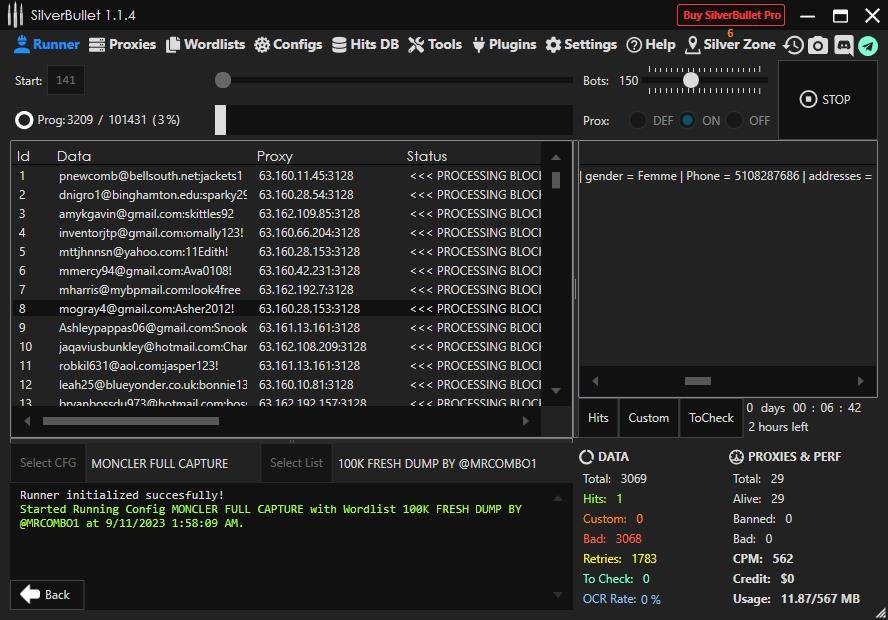Viewport: 888px width, 620px height.
Task: Switch to the ToCheck tab
Action: point(711,418)
